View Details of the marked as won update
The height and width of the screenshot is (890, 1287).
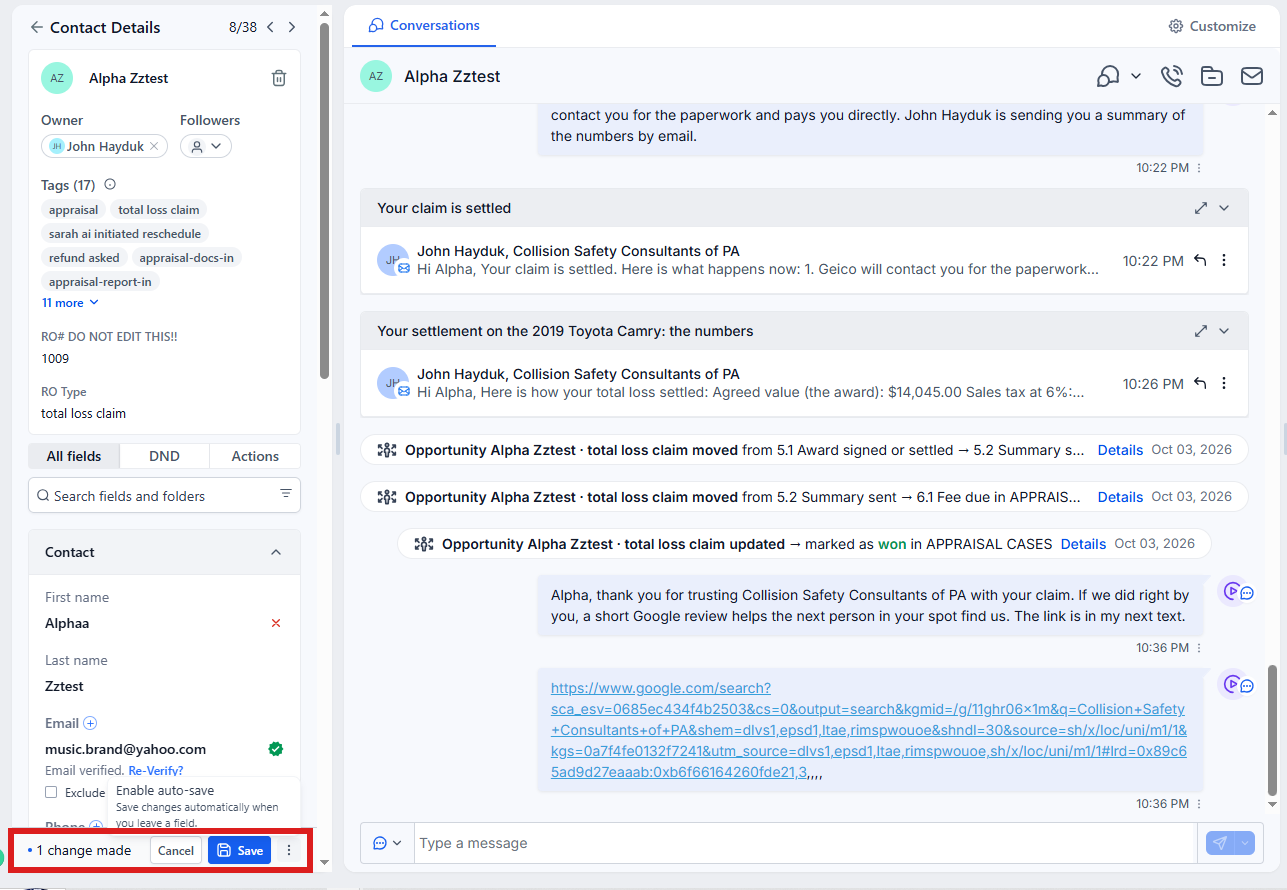1083,544
